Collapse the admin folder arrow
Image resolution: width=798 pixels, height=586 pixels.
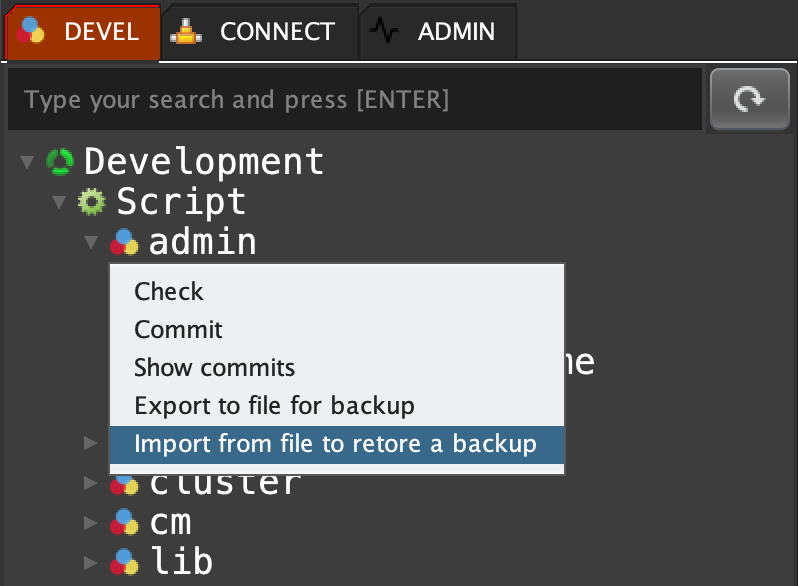[x=91, y=242]
